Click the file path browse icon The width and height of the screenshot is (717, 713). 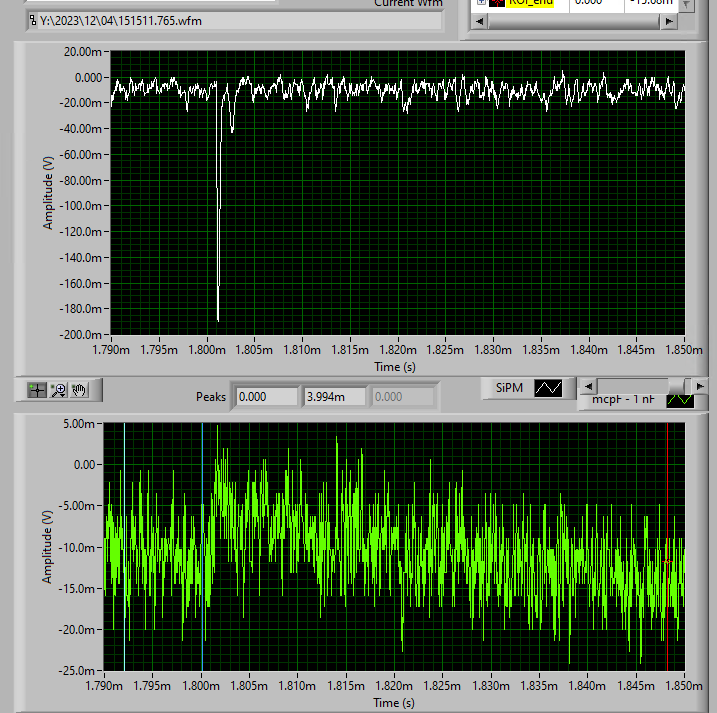(x=33, y=20)
